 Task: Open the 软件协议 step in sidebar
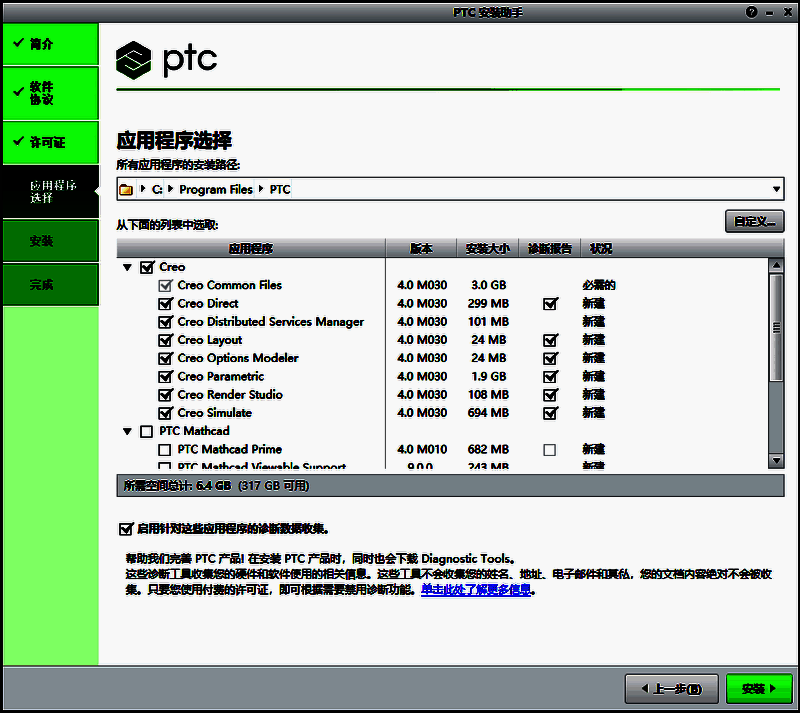(50, 93)
